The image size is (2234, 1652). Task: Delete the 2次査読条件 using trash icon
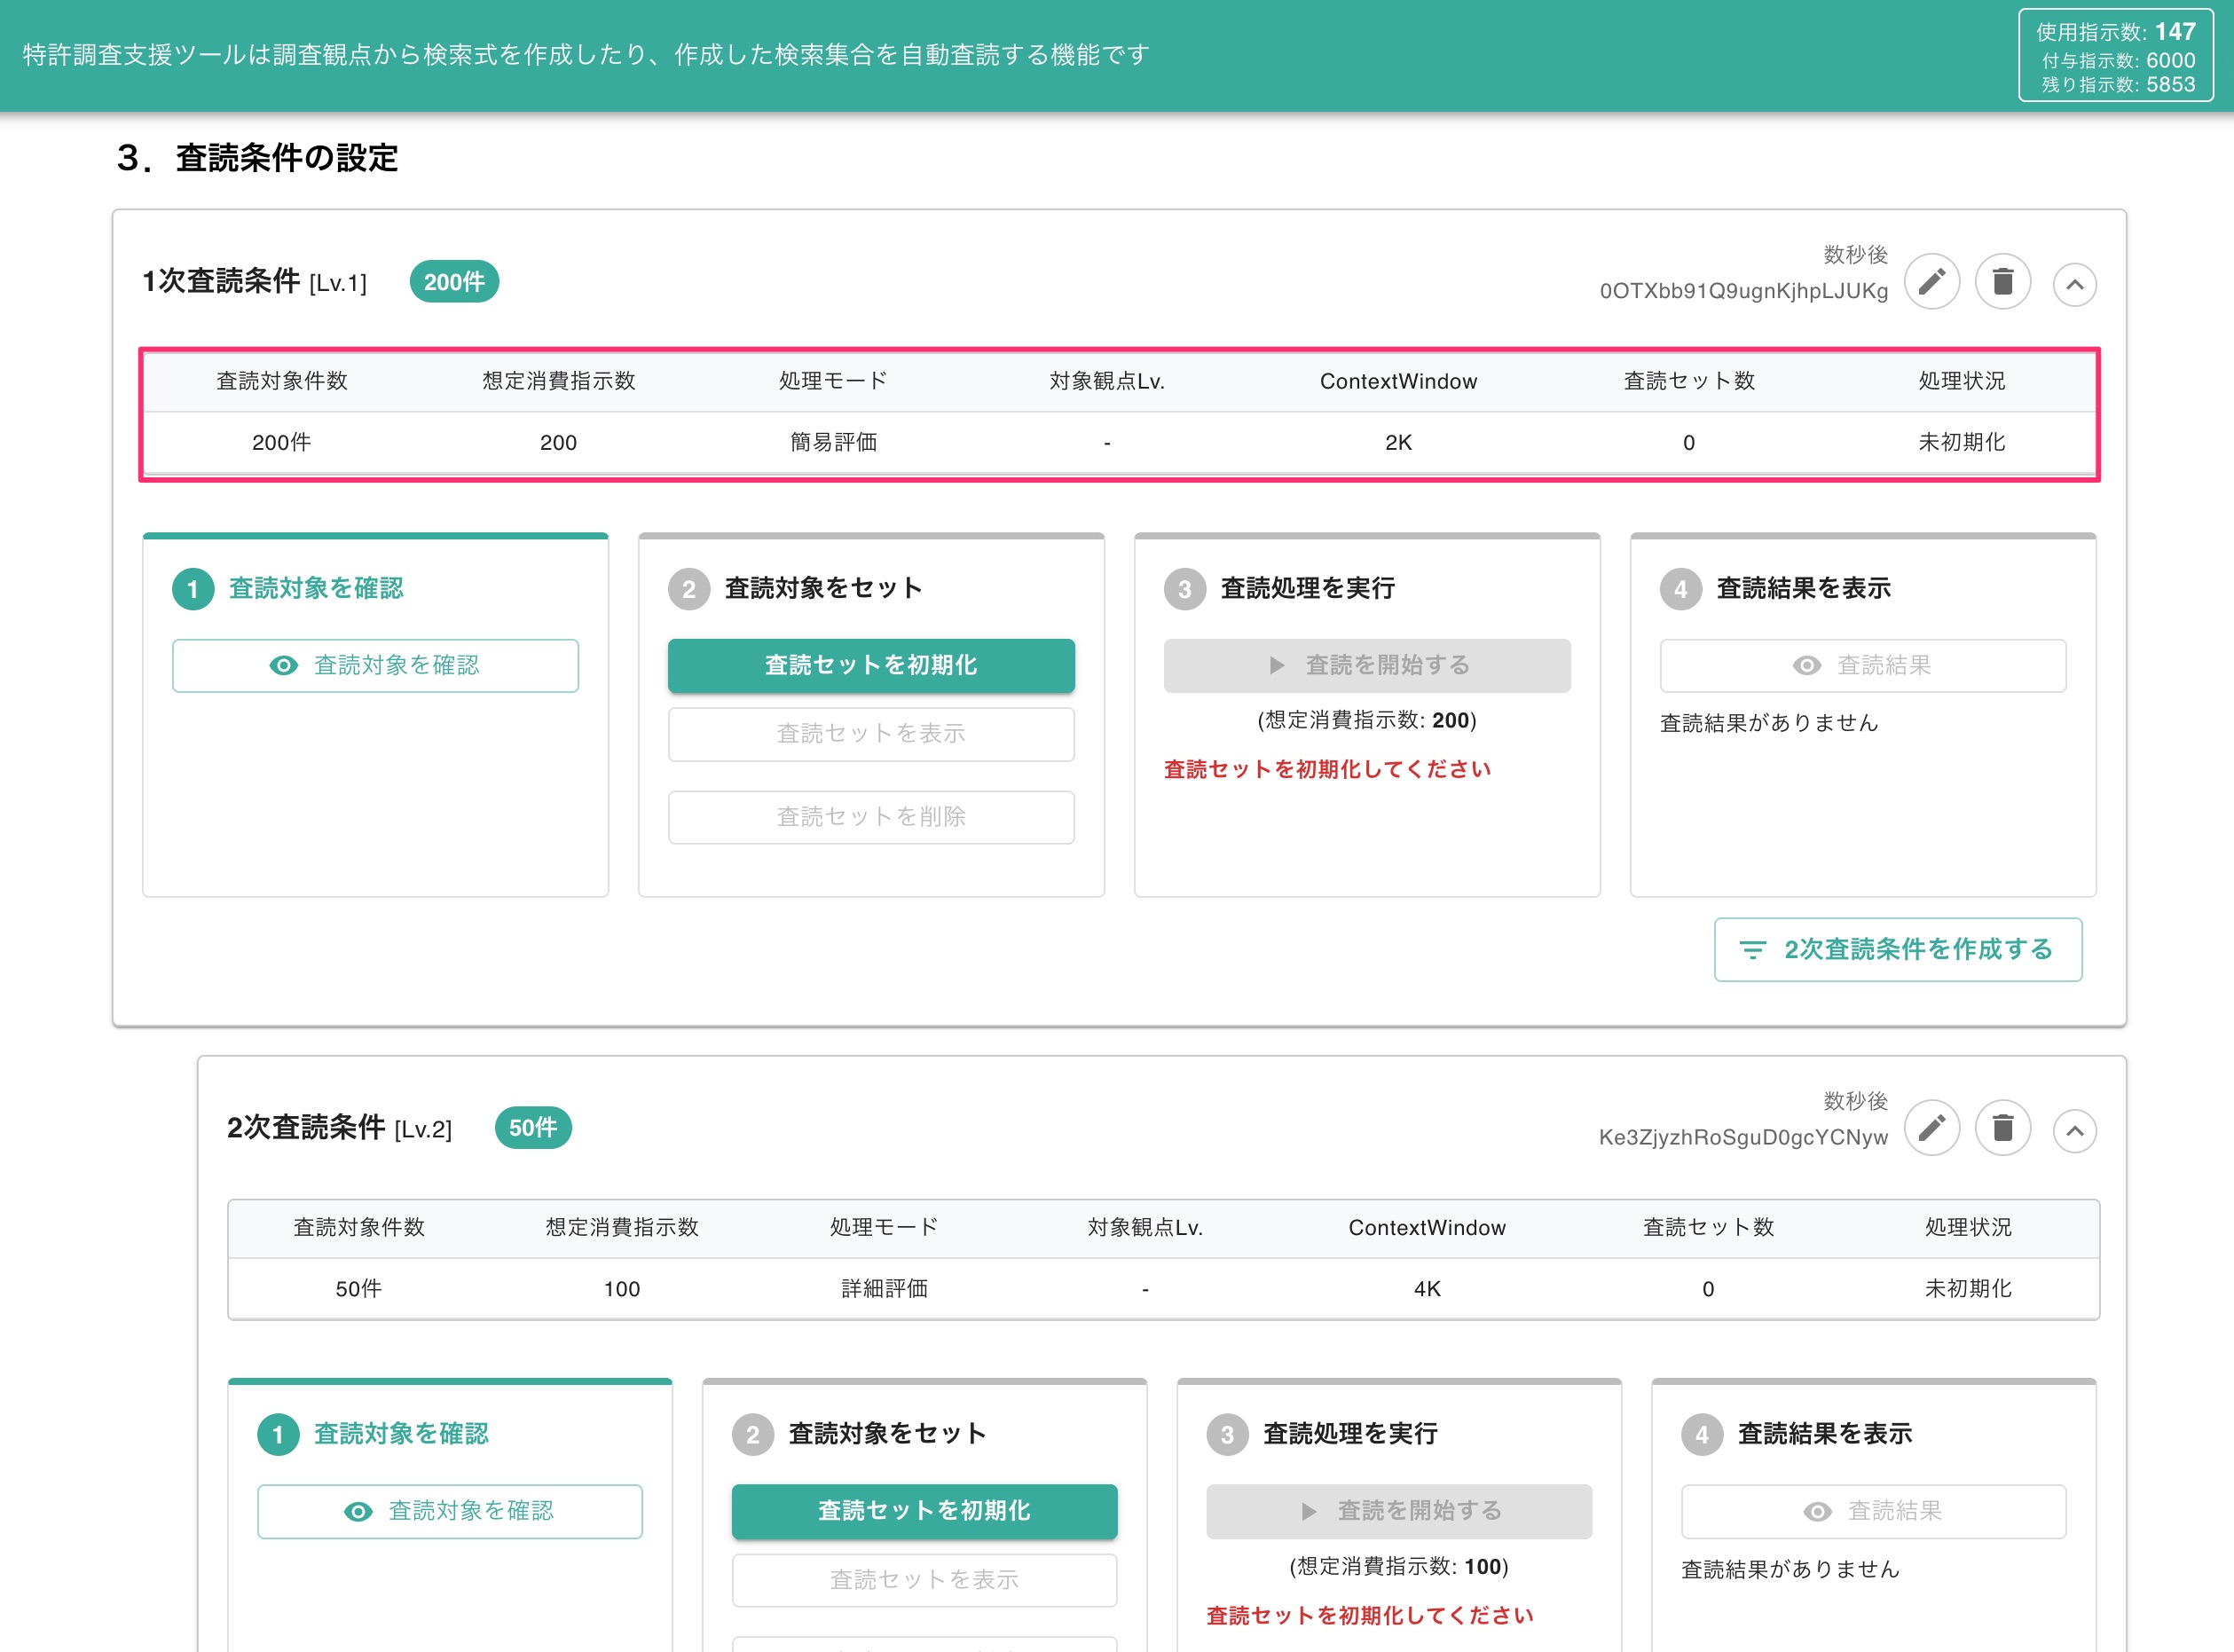pyautogui.click(x=2002, y=1129)
